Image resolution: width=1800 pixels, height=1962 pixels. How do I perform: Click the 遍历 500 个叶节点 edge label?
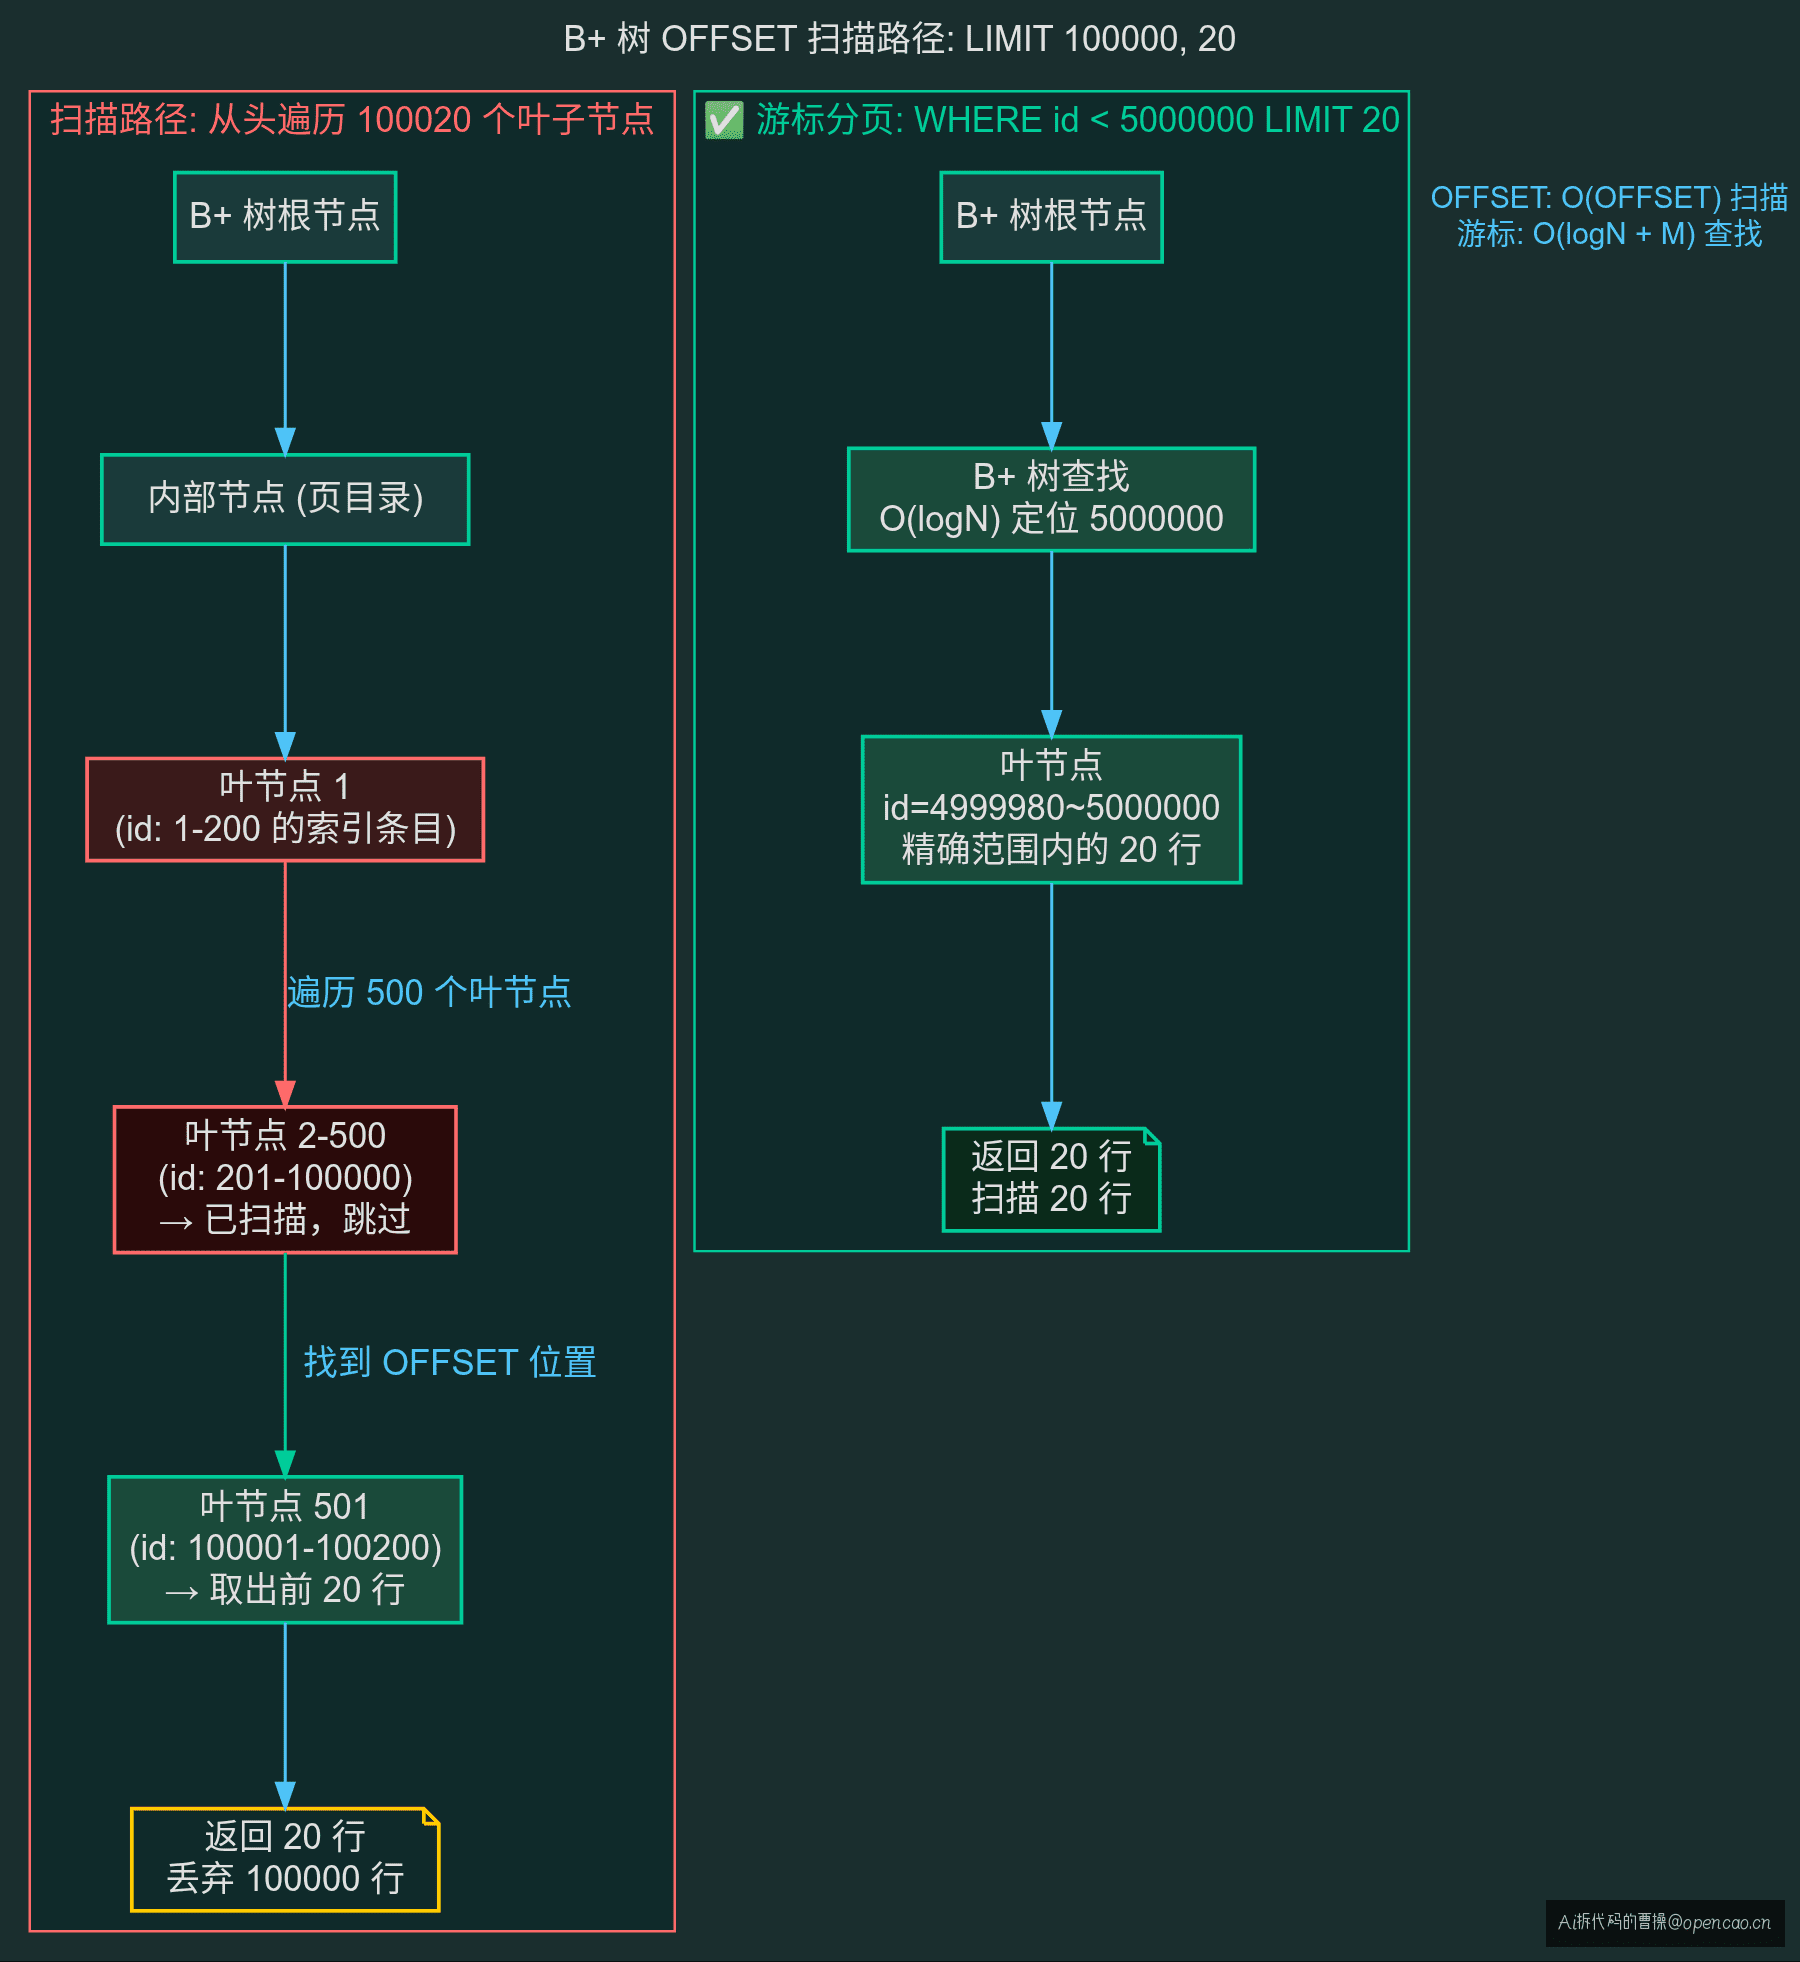(x=429, y=993)
